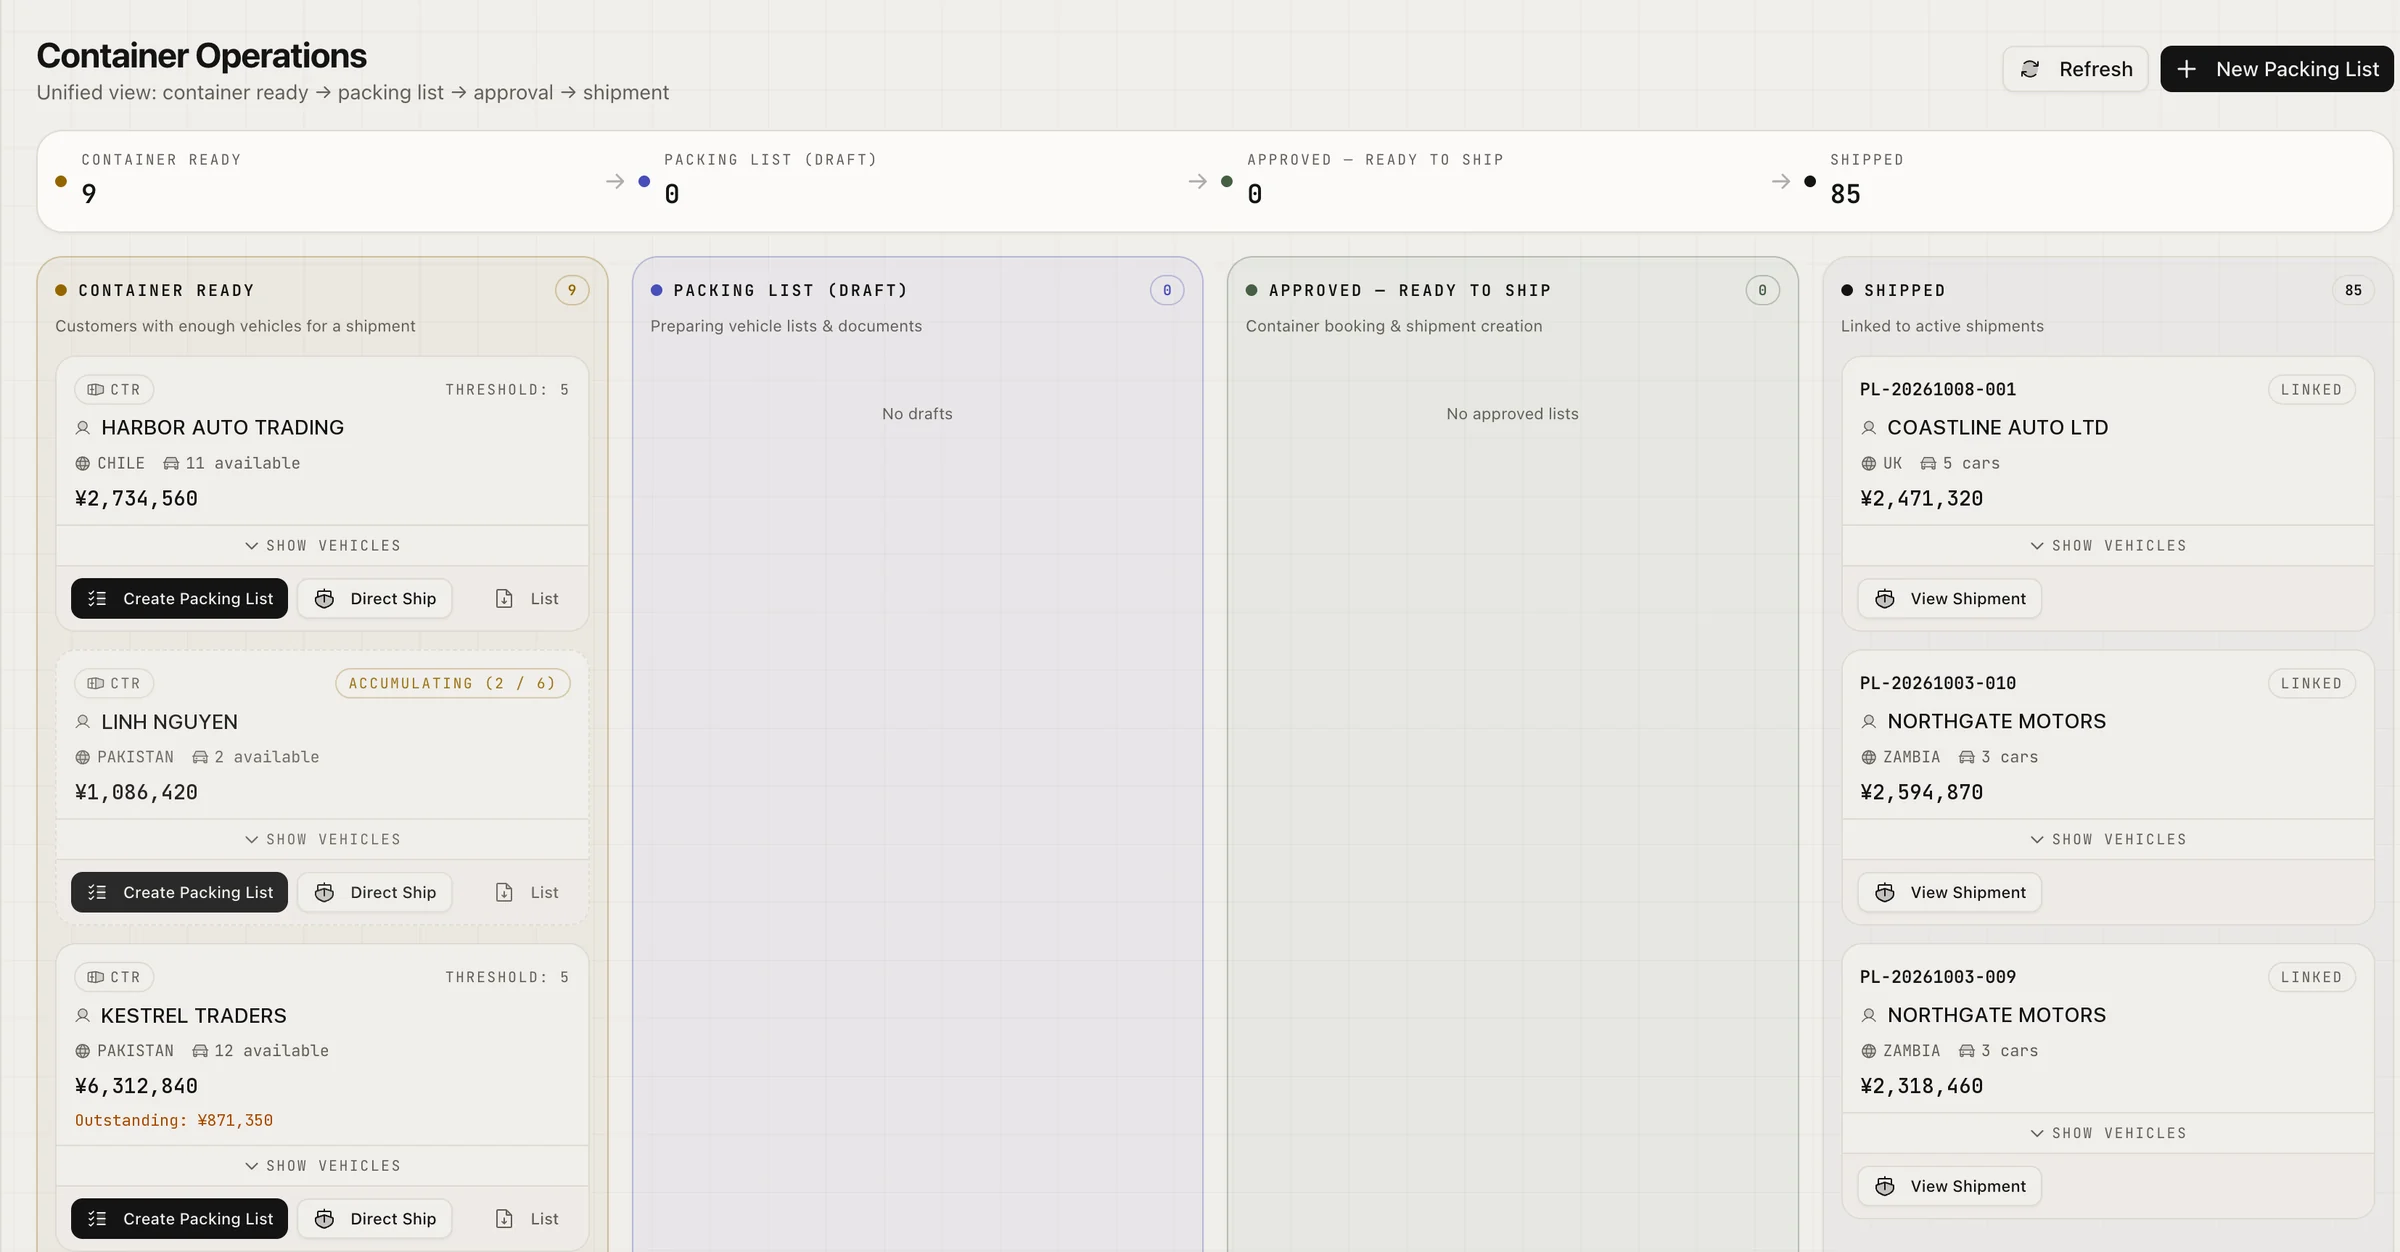Click the Shipped column 85 count badge

click(2353, 290)
